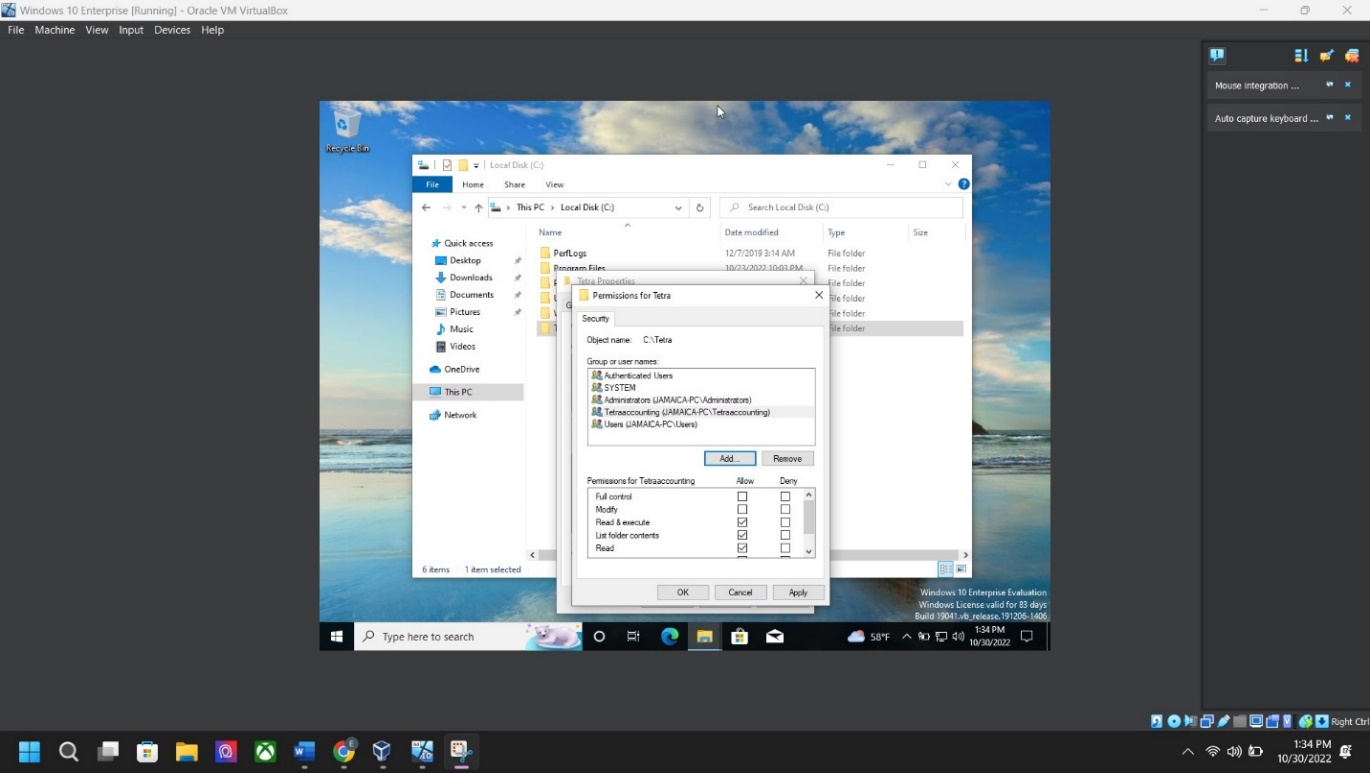Expand the Explorer ribbon chevron
Image resolution: width=1370 pixels, height=773 pixels.
pyautogui.click(x=948, y=184)
